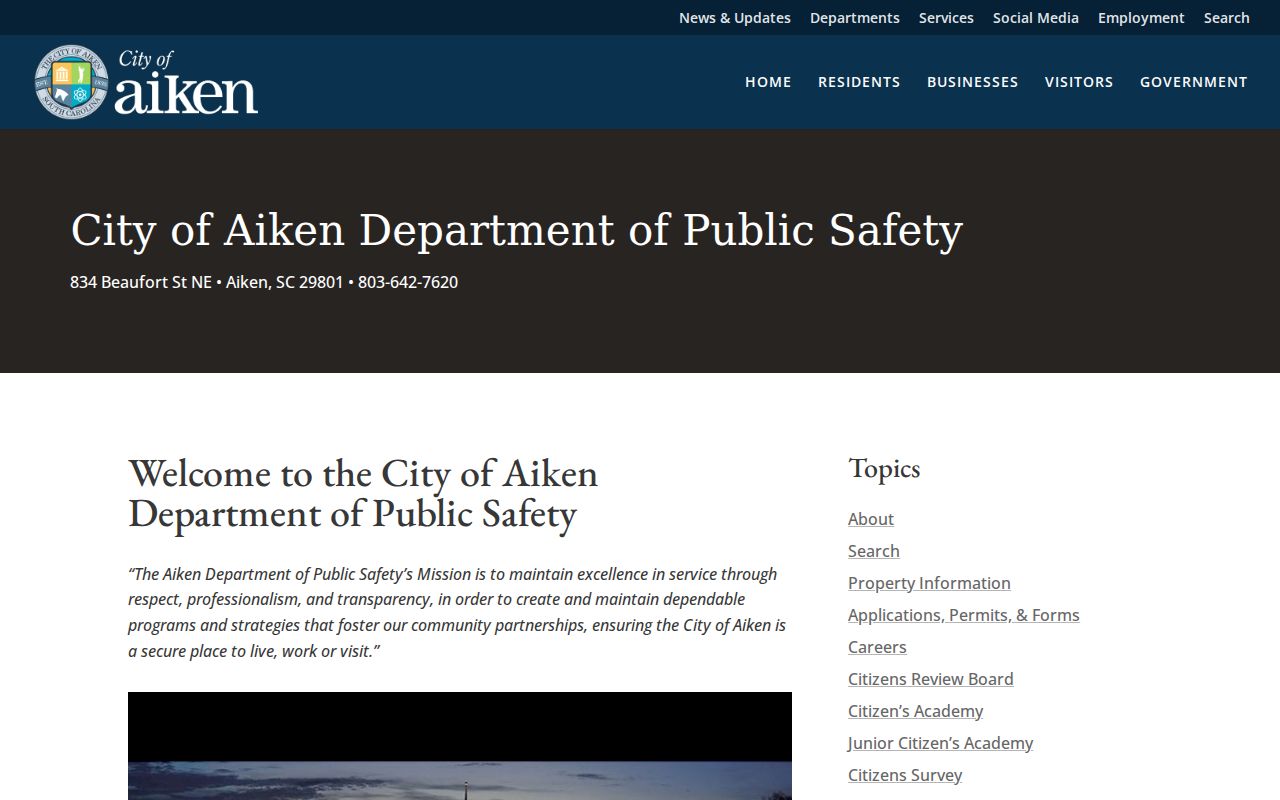This screenshot has height=800, width=1280.
Task: Open the Government menu
Action: coord(1194,82)
